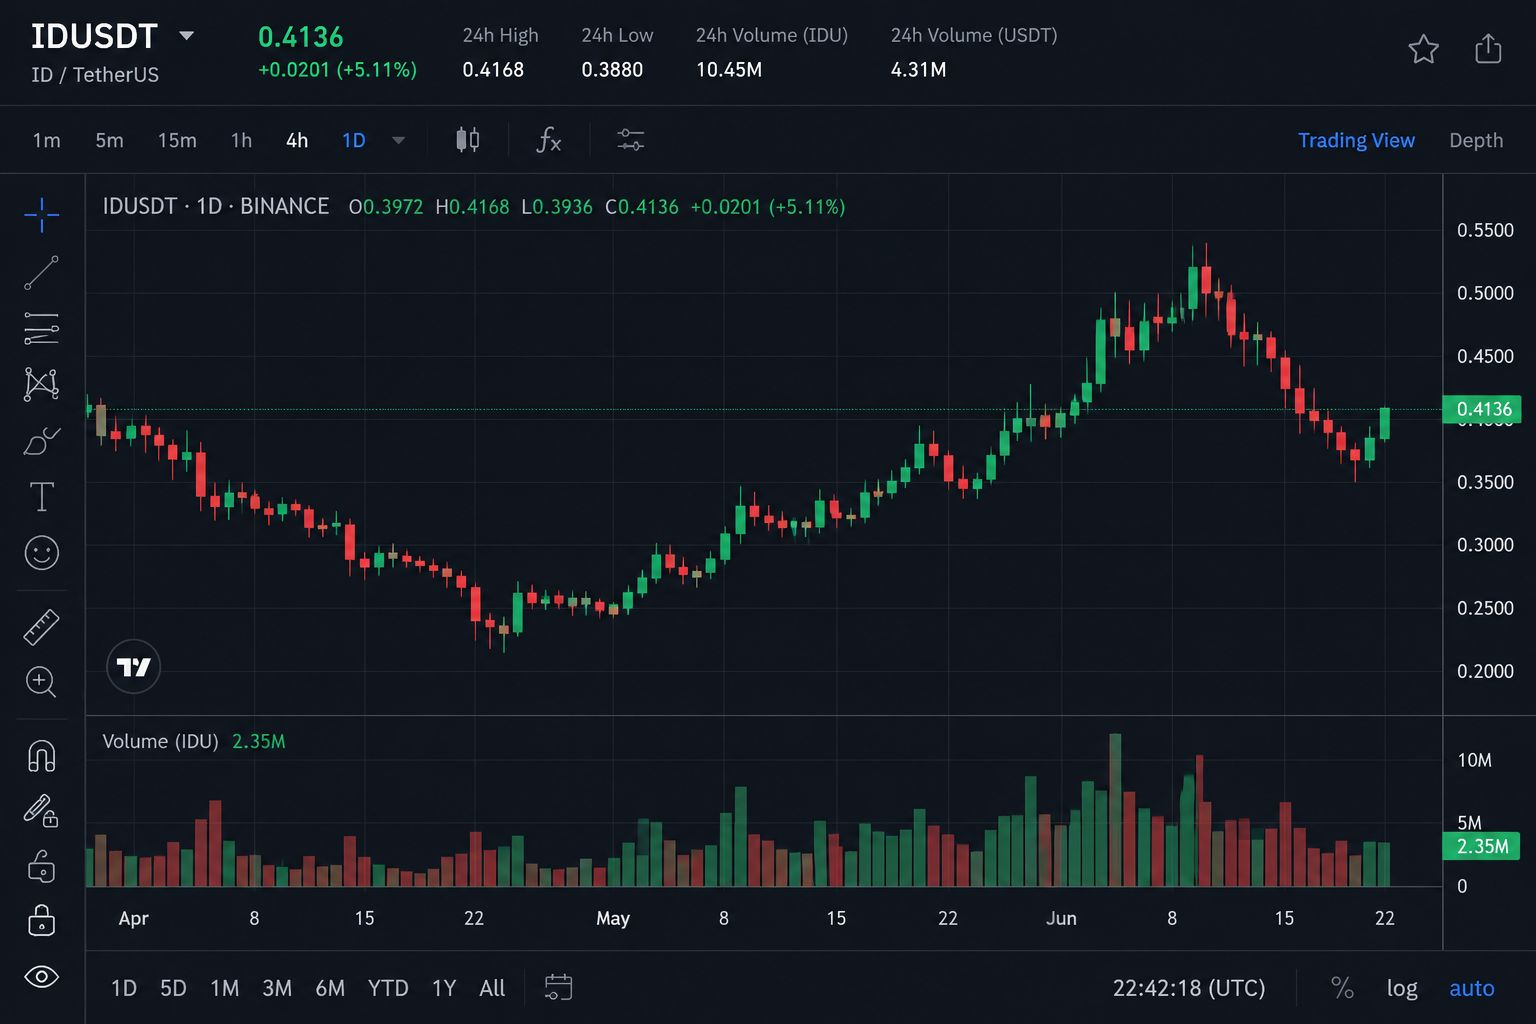This screenshot has height=1024, width=1536.
Task: Select the text annotation tool
Action: 41,496
